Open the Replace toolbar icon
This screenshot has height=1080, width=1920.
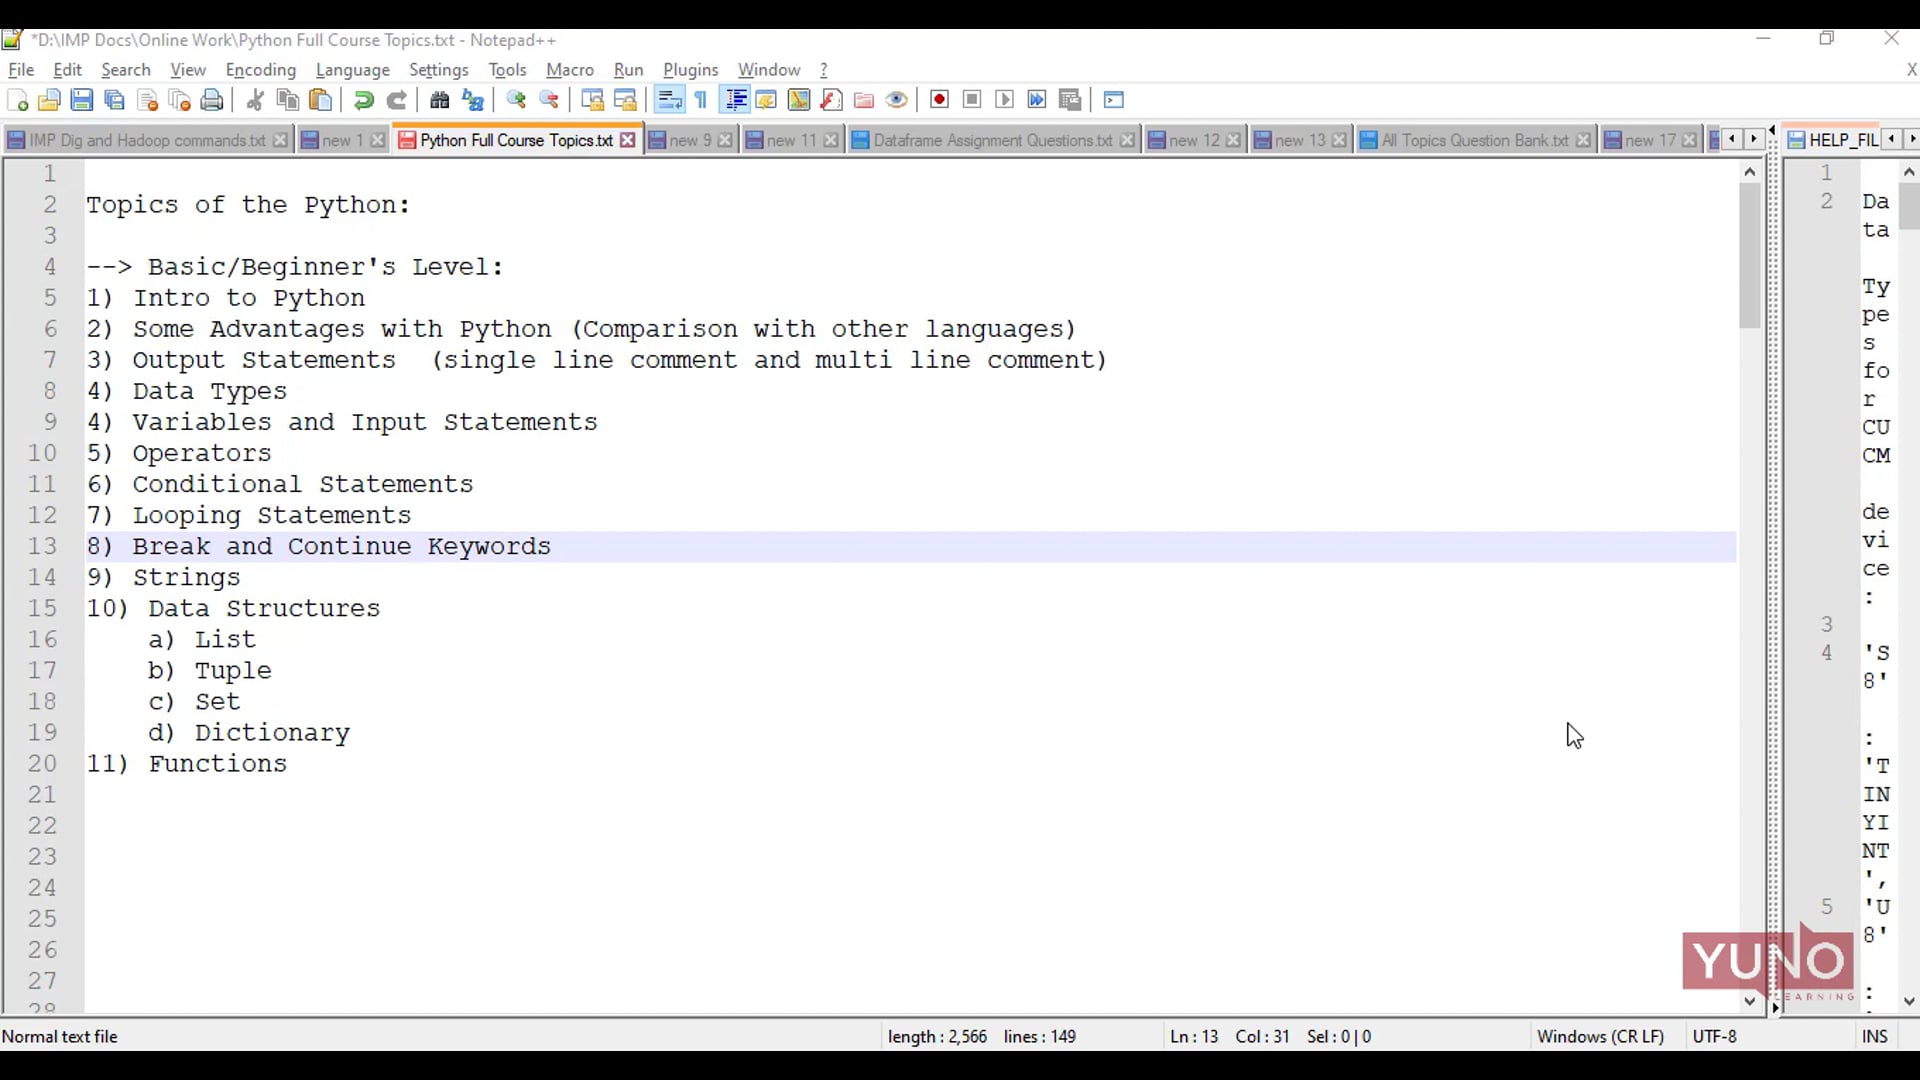pos(473,100)
